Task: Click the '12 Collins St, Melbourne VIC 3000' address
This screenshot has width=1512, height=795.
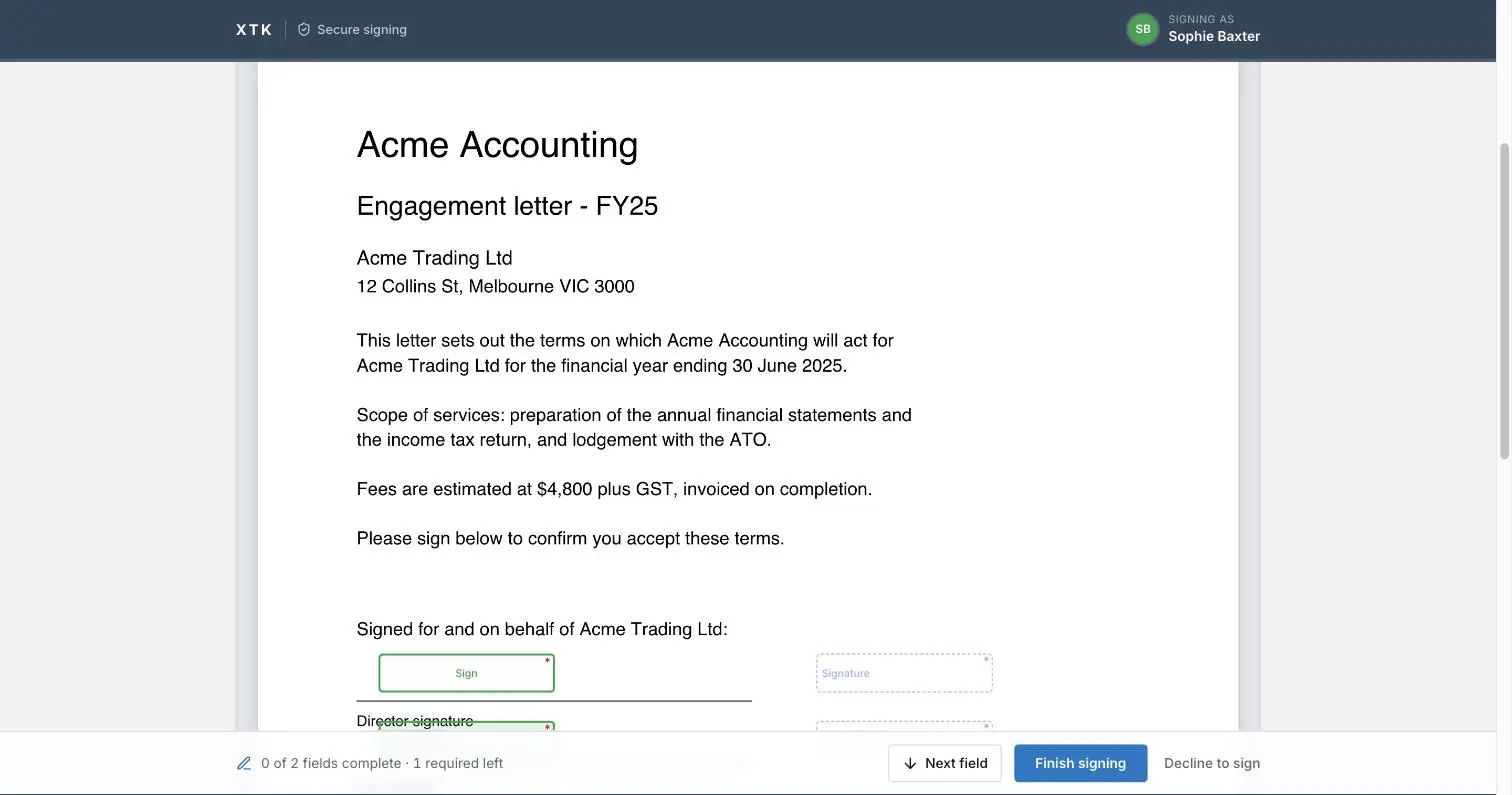Action: tap(495, 287)
